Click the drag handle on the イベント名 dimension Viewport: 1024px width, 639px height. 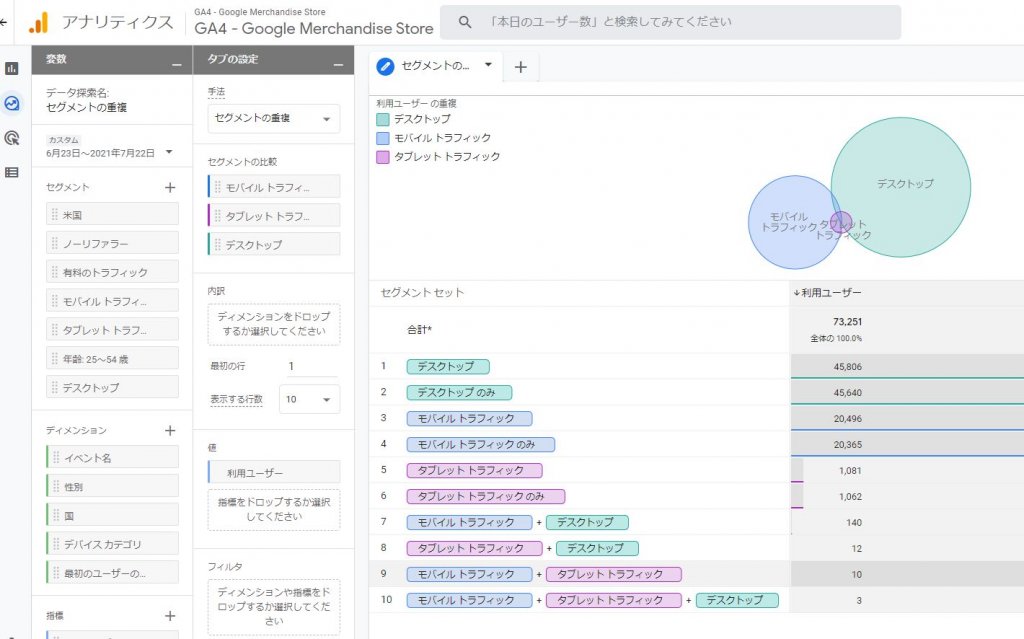tap(56, 458)
